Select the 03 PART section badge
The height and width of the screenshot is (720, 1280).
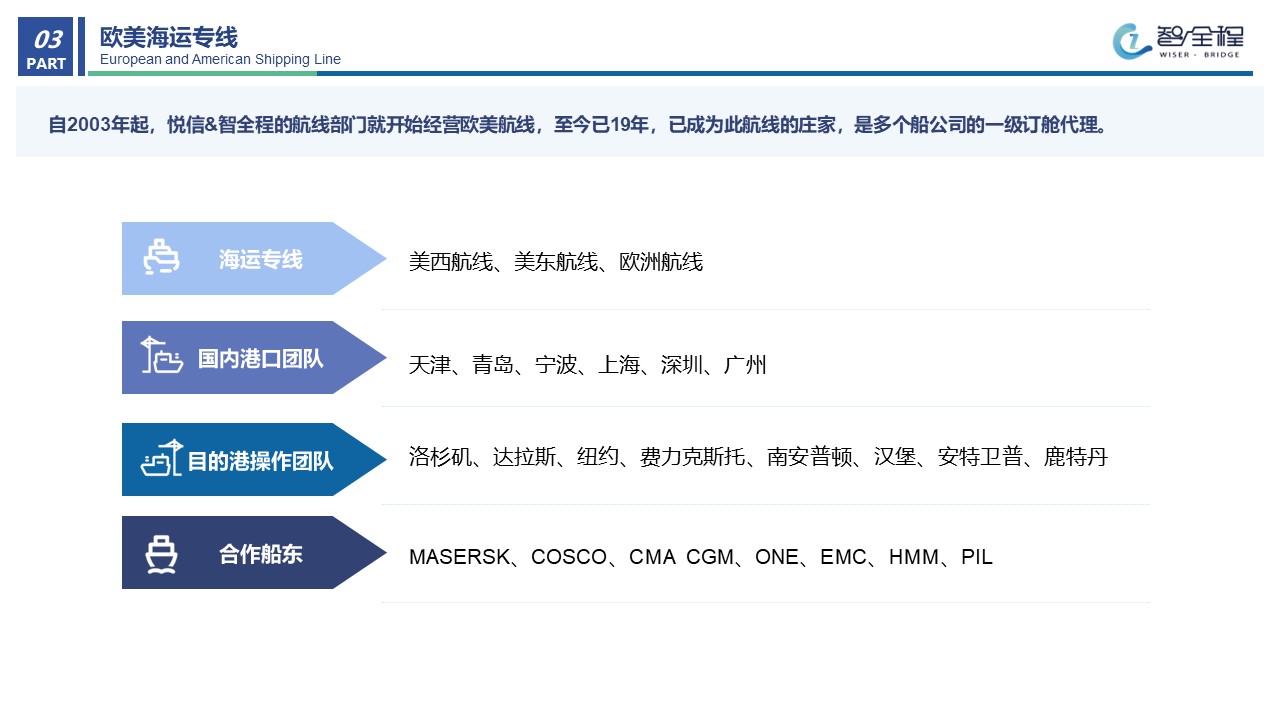coord(46,47)
